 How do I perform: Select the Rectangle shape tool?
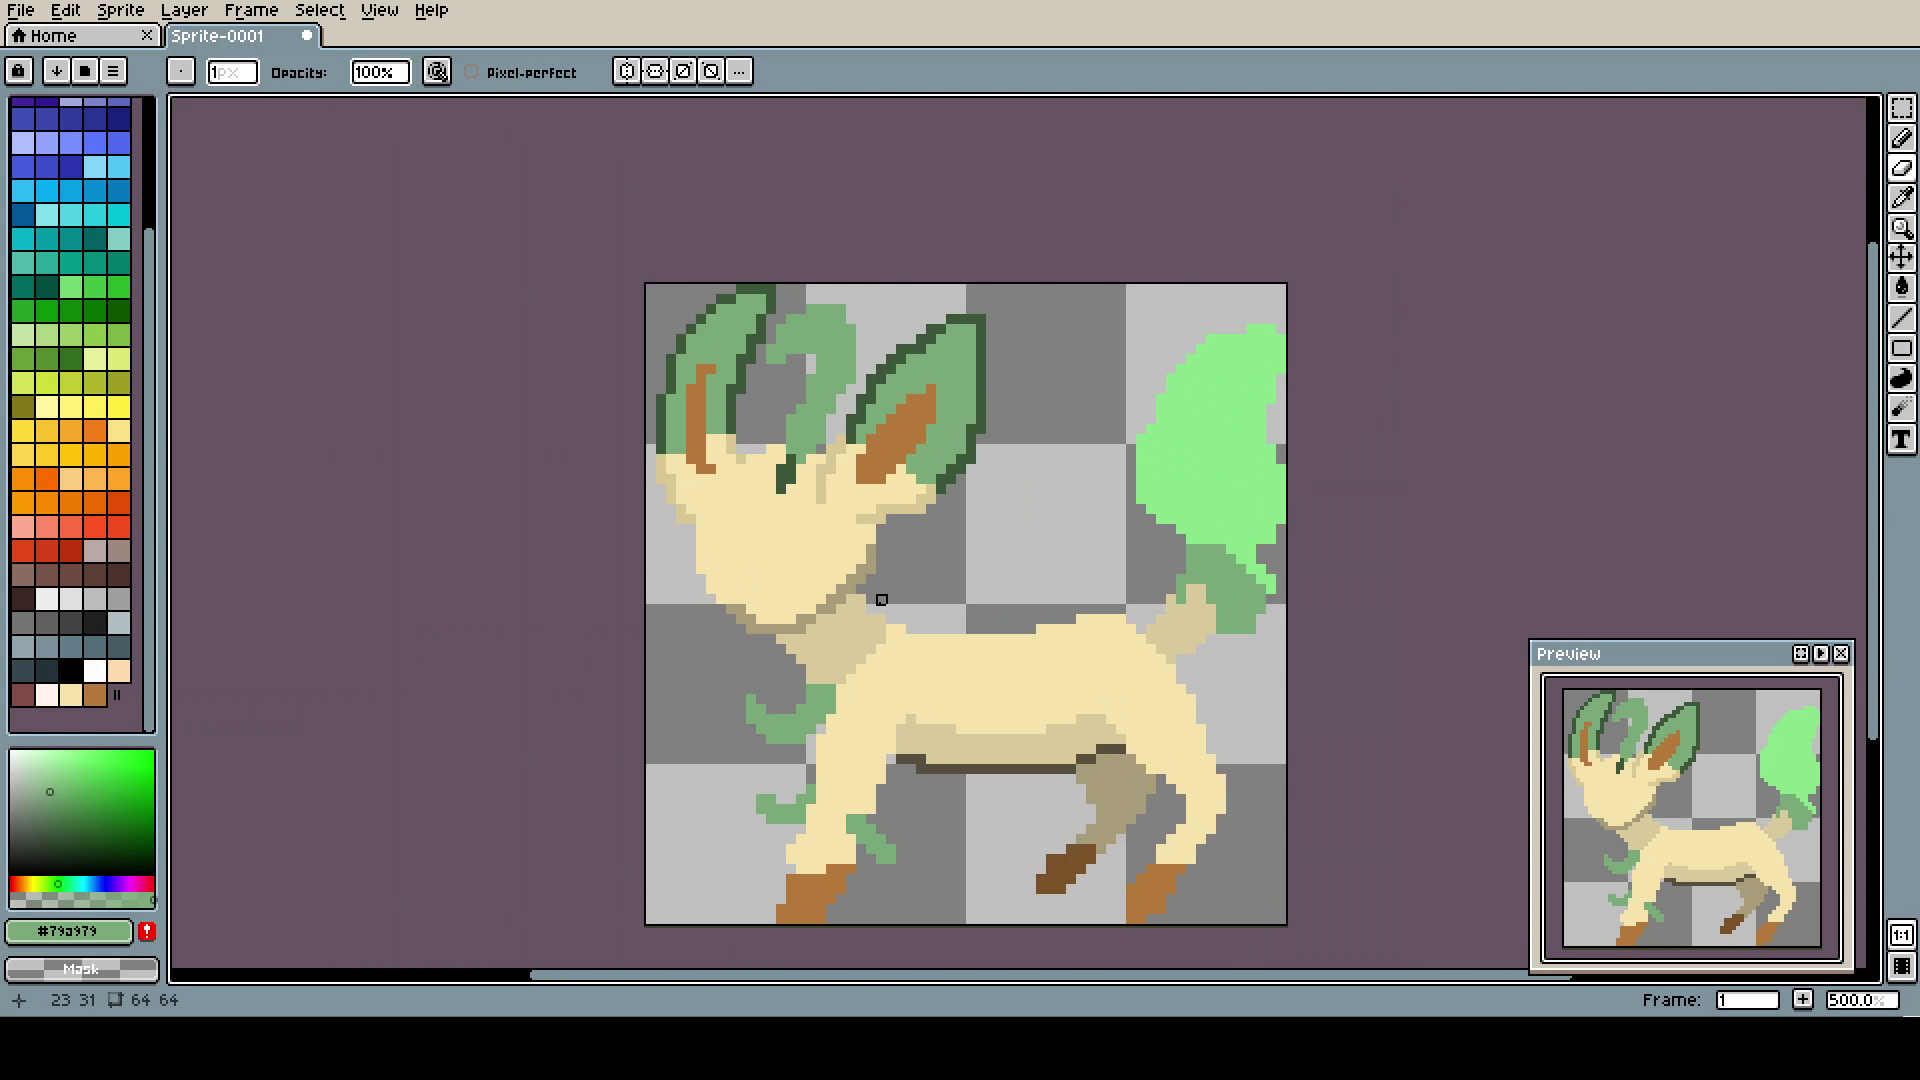(x=1901, y=348)
